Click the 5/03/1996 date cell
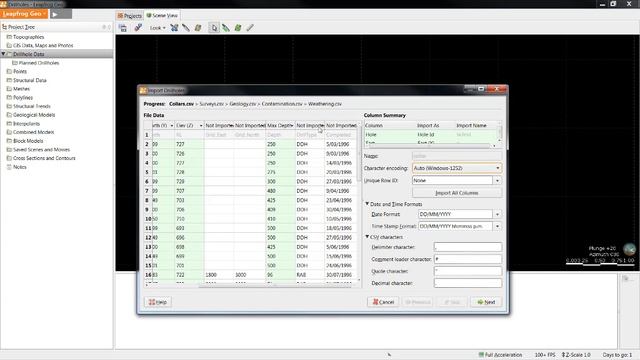This screenshot has height=360, width=640. (341, 144)
